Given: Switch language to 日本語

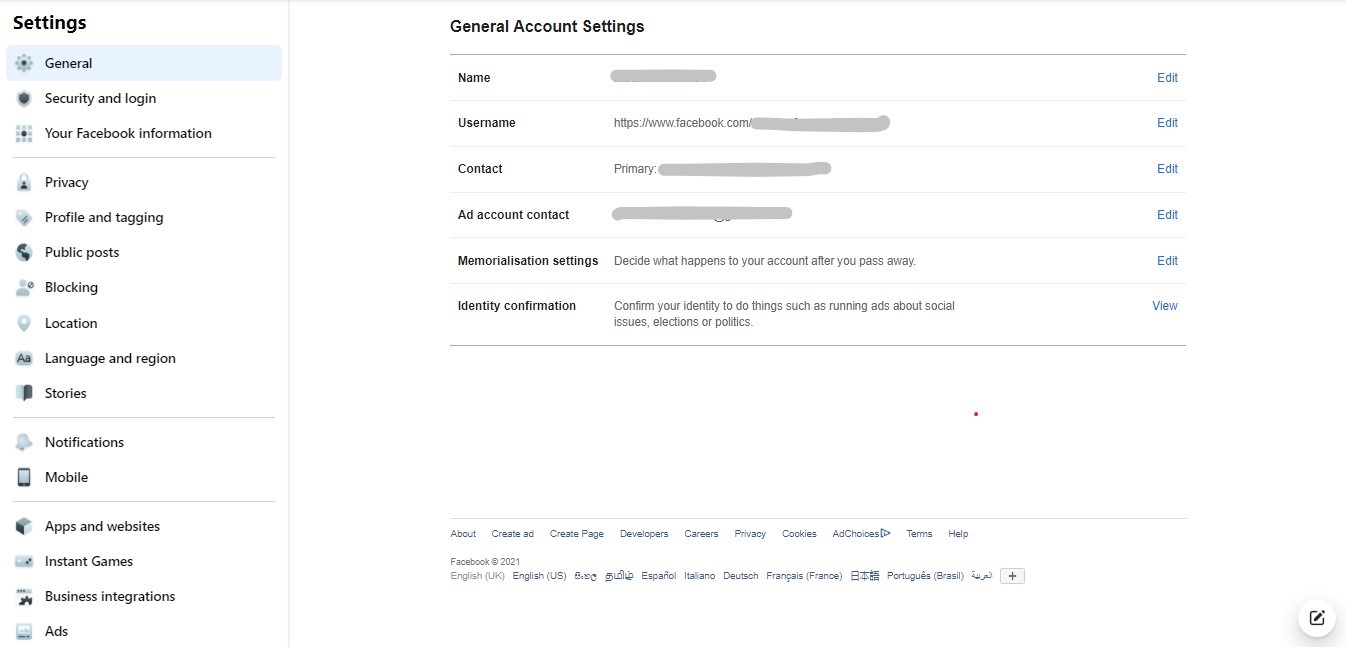Looking at the screenshot, I should pos(865,576).
